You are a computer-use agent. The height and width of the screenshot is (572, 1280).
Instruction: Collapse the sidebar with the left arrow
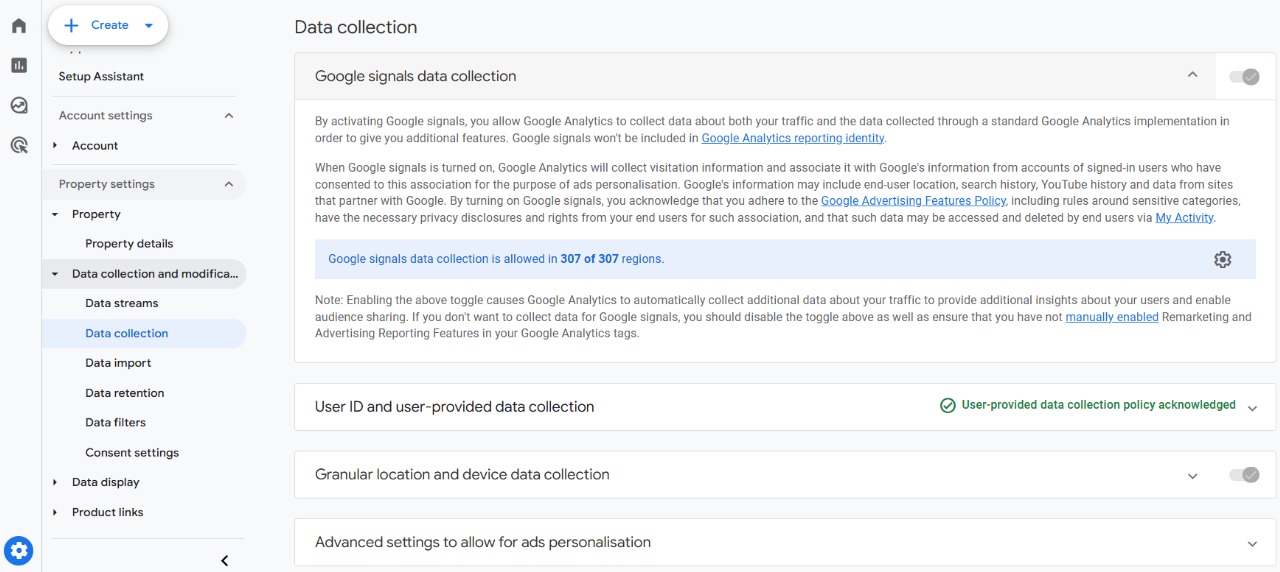click(x=224, y=560)
